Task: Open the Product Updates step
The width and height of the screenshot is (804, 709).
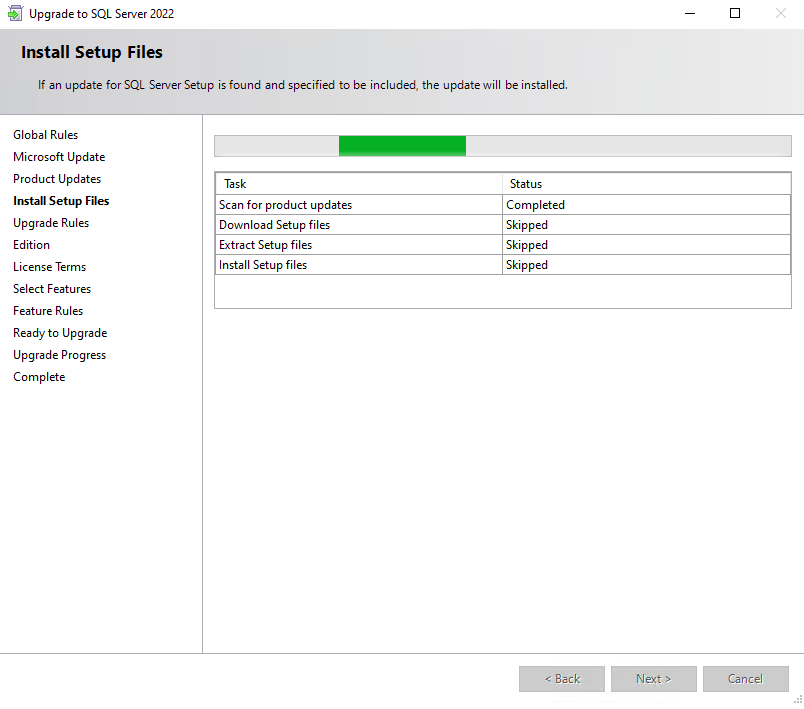Action: pos(57,179)
